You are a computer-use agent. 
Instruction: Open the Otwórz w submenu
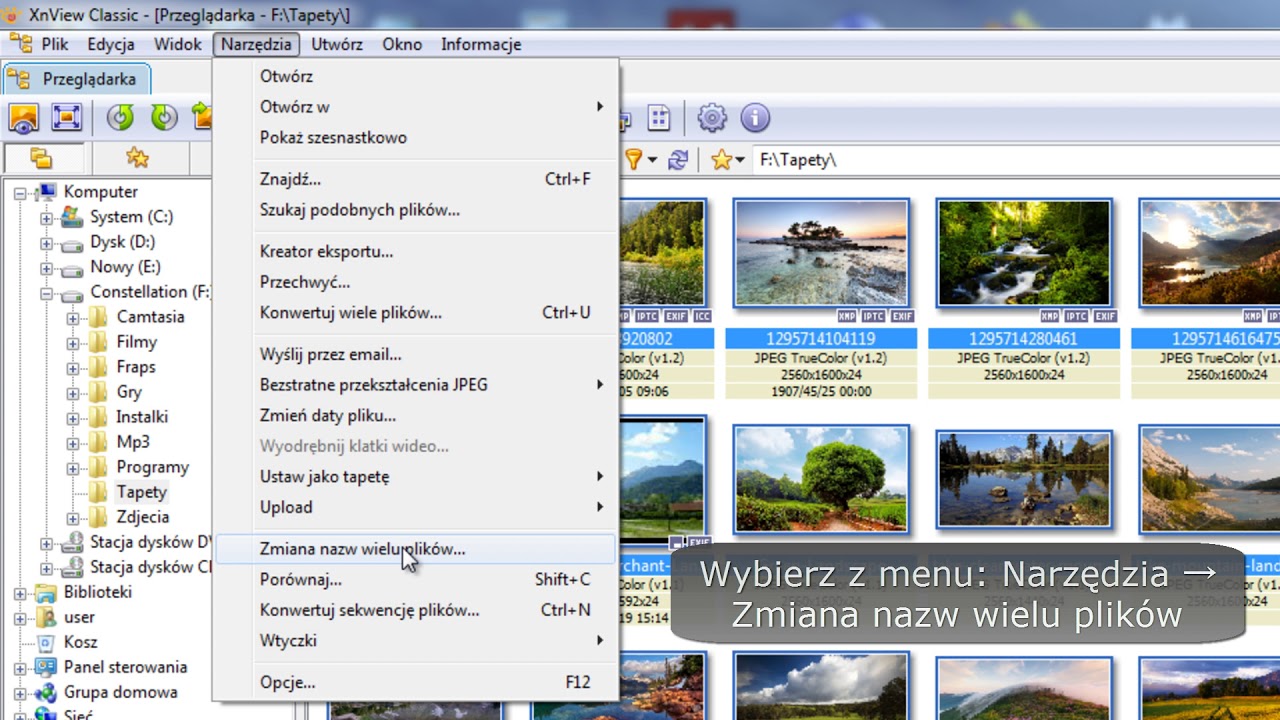tap(416, 106)
